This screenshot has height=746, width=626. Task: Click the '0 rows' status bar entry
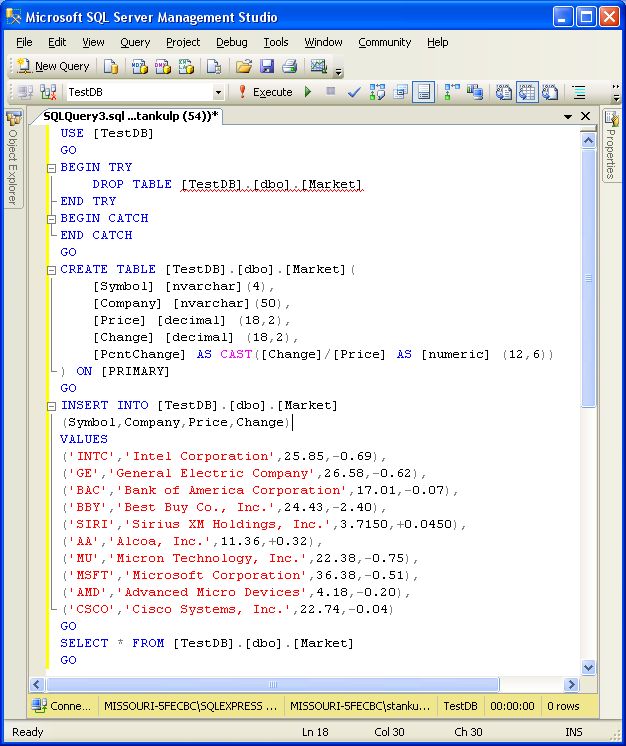pyautogui.click(x=563, y=706)
